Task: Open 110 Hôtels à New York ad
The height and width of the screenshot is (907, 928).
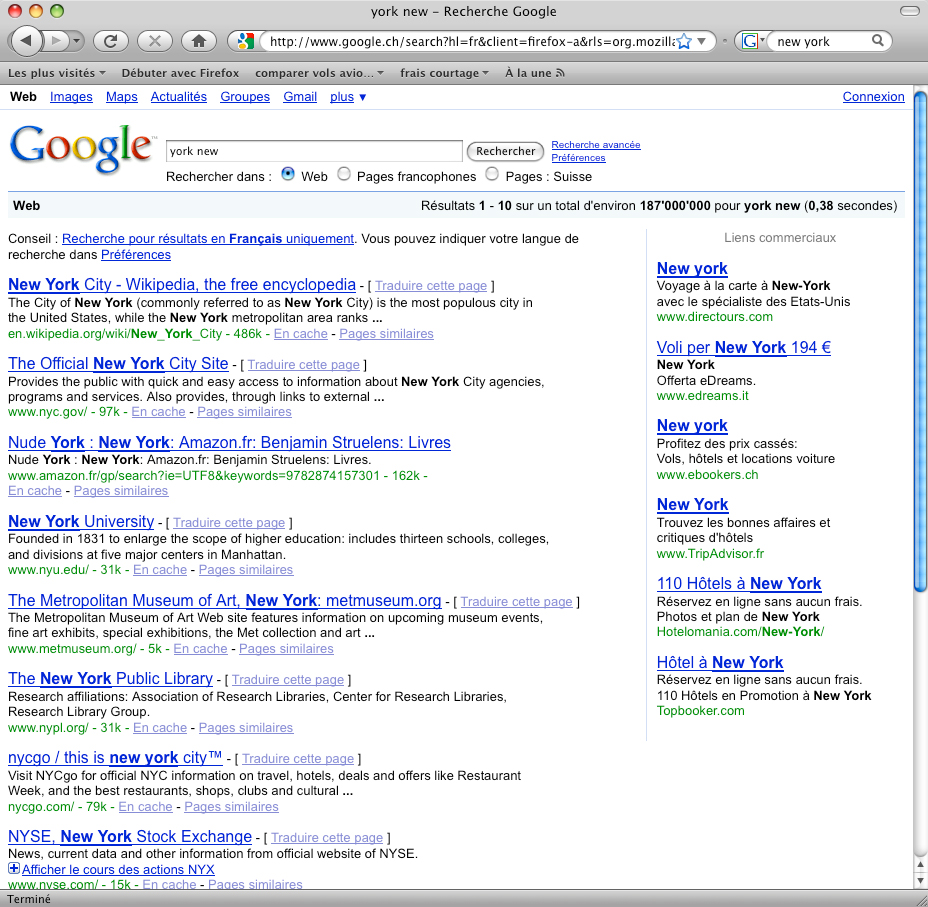Action: pyautogui.click(x=739, y=583)
